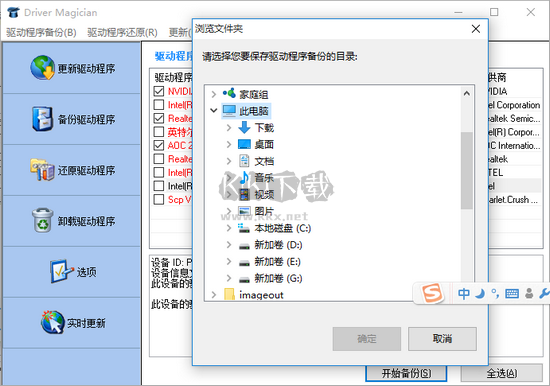550x386 pixels.
Task: Check the black Intel(R) driver checkbox
Action: [159, 186]
